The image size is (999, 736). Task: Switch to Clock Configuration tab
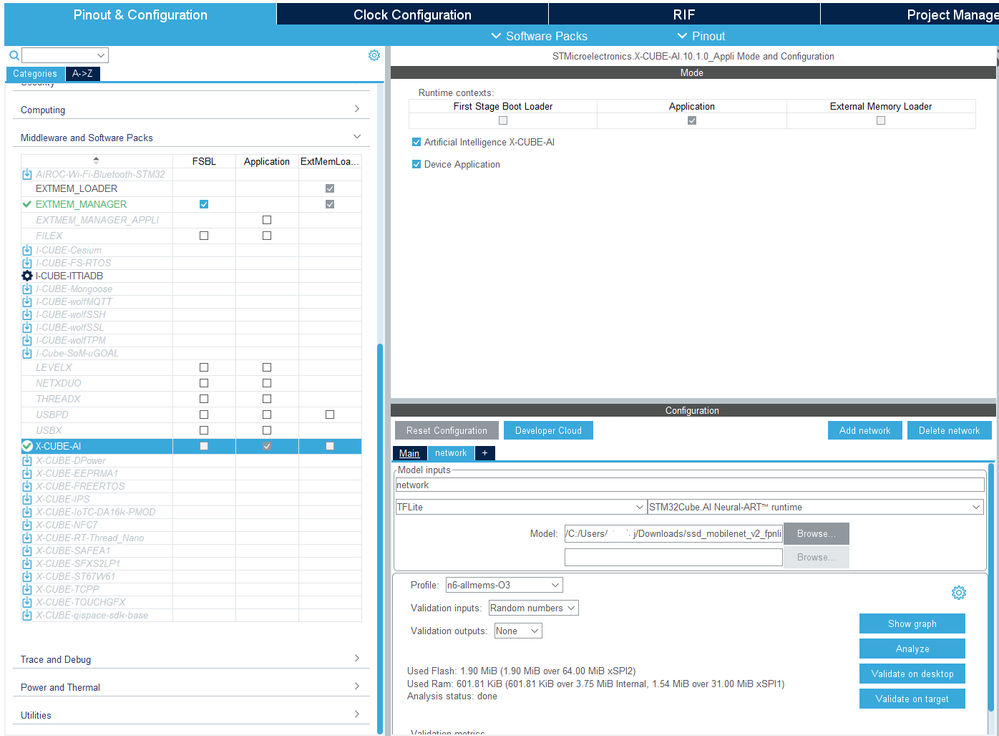[x=412, y=15]
